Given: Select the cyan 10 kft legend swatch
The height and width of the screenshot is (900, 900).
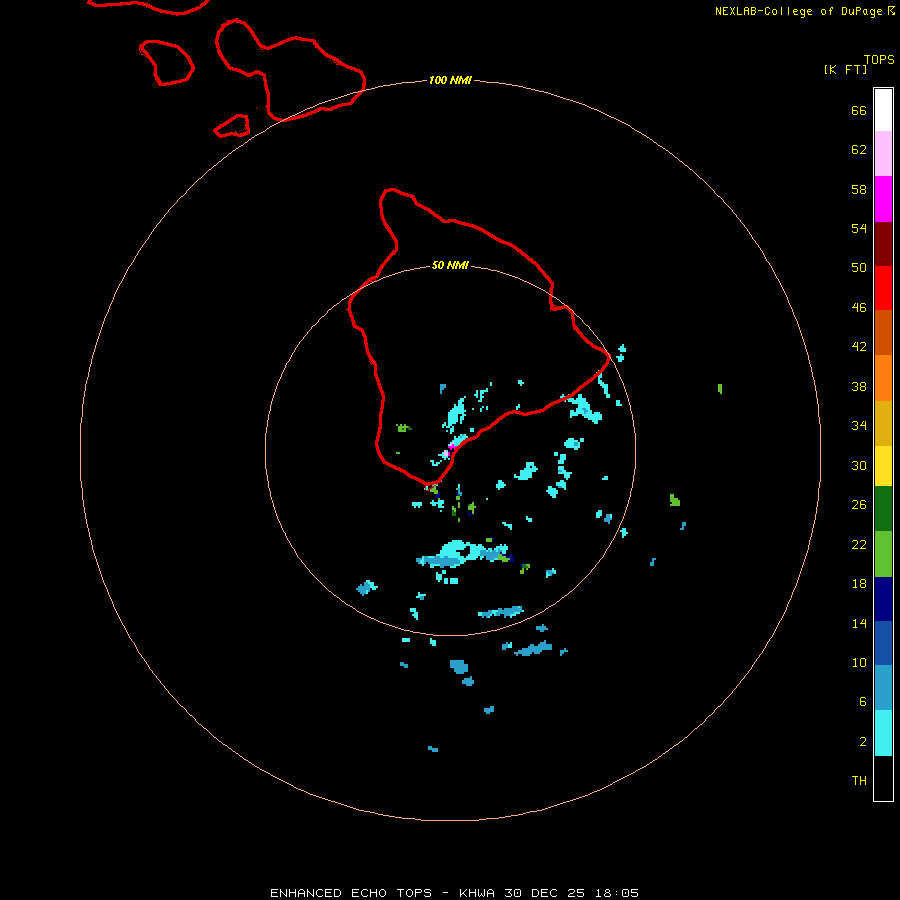Looking at the screenshot, I should (x=883, y=733).
